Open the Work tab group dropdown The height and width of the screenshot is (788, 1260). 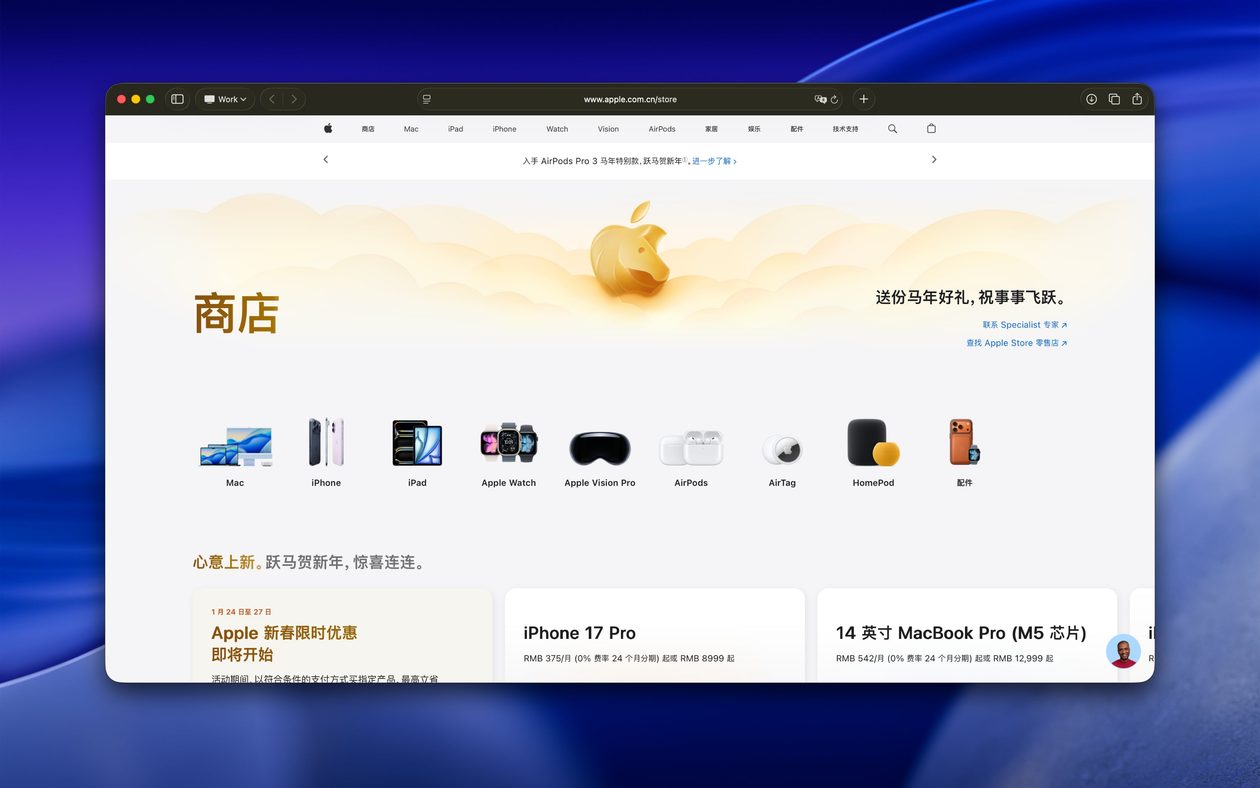pyautogui.click(x=225, y=99)
